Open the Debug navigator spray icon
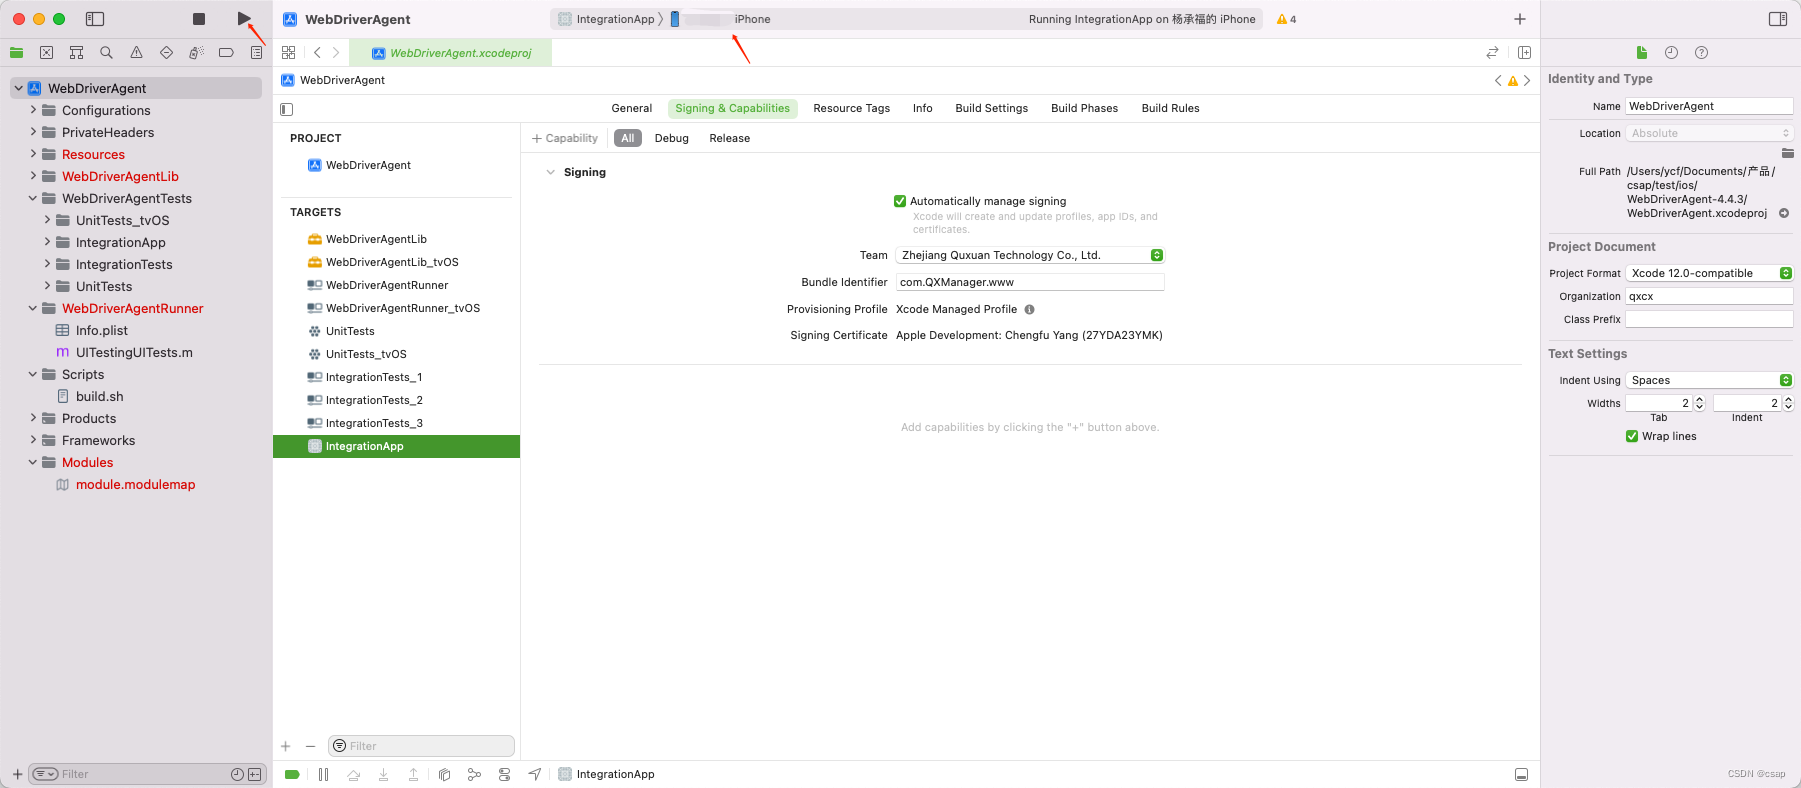Screen dimensions: 1801x788 coord(196,52)
